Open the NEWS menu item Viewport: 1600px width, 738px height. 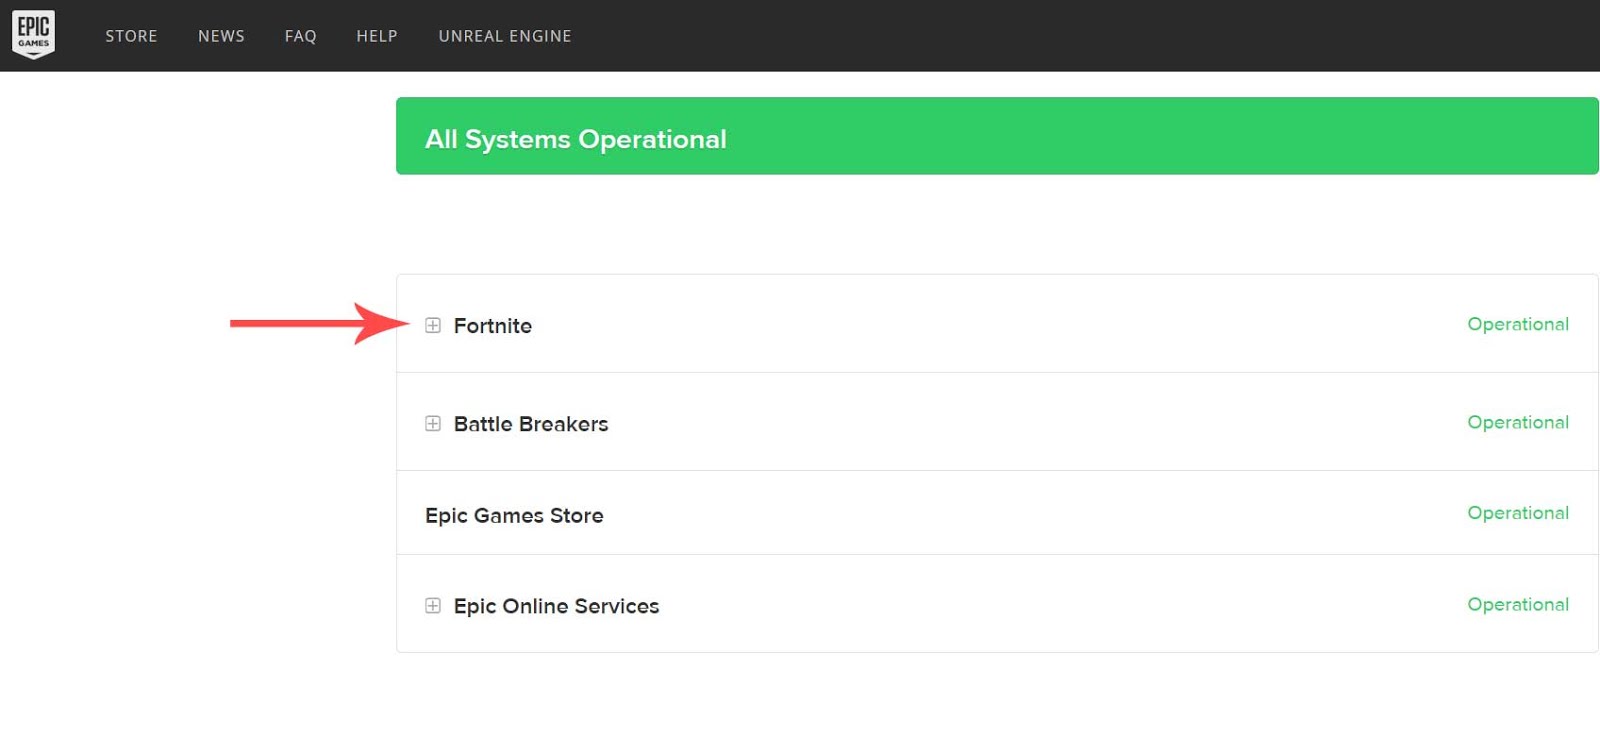221,36
